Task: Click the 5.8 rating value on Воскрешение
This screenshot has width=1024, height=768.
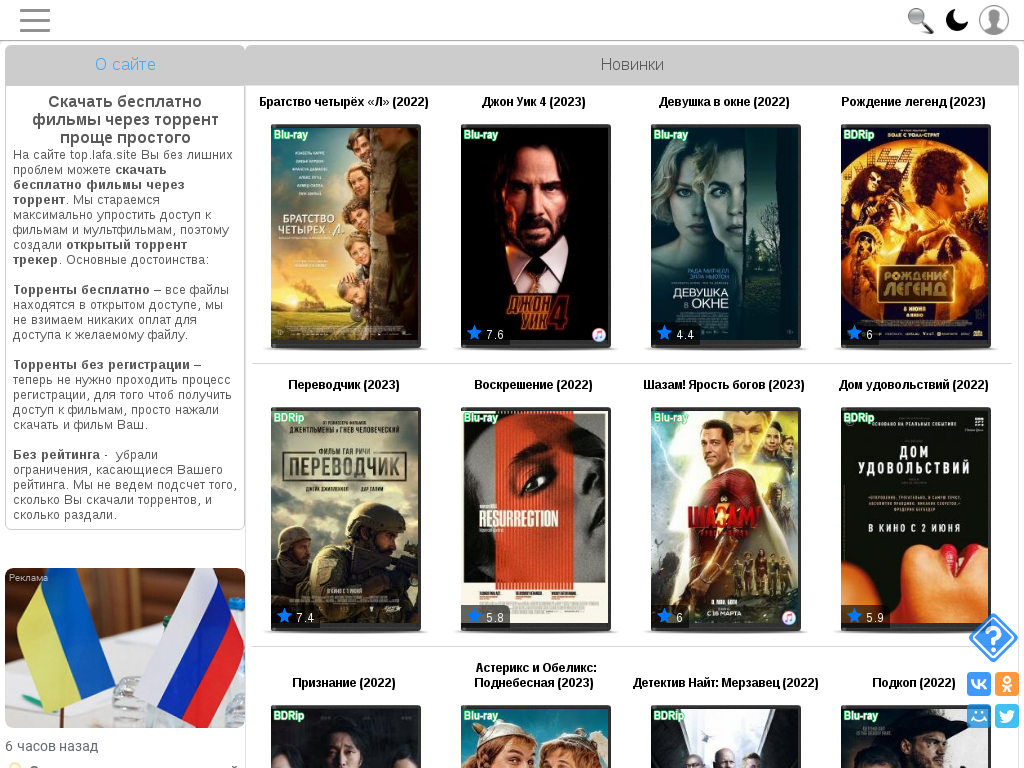Action: pos(495,618)
